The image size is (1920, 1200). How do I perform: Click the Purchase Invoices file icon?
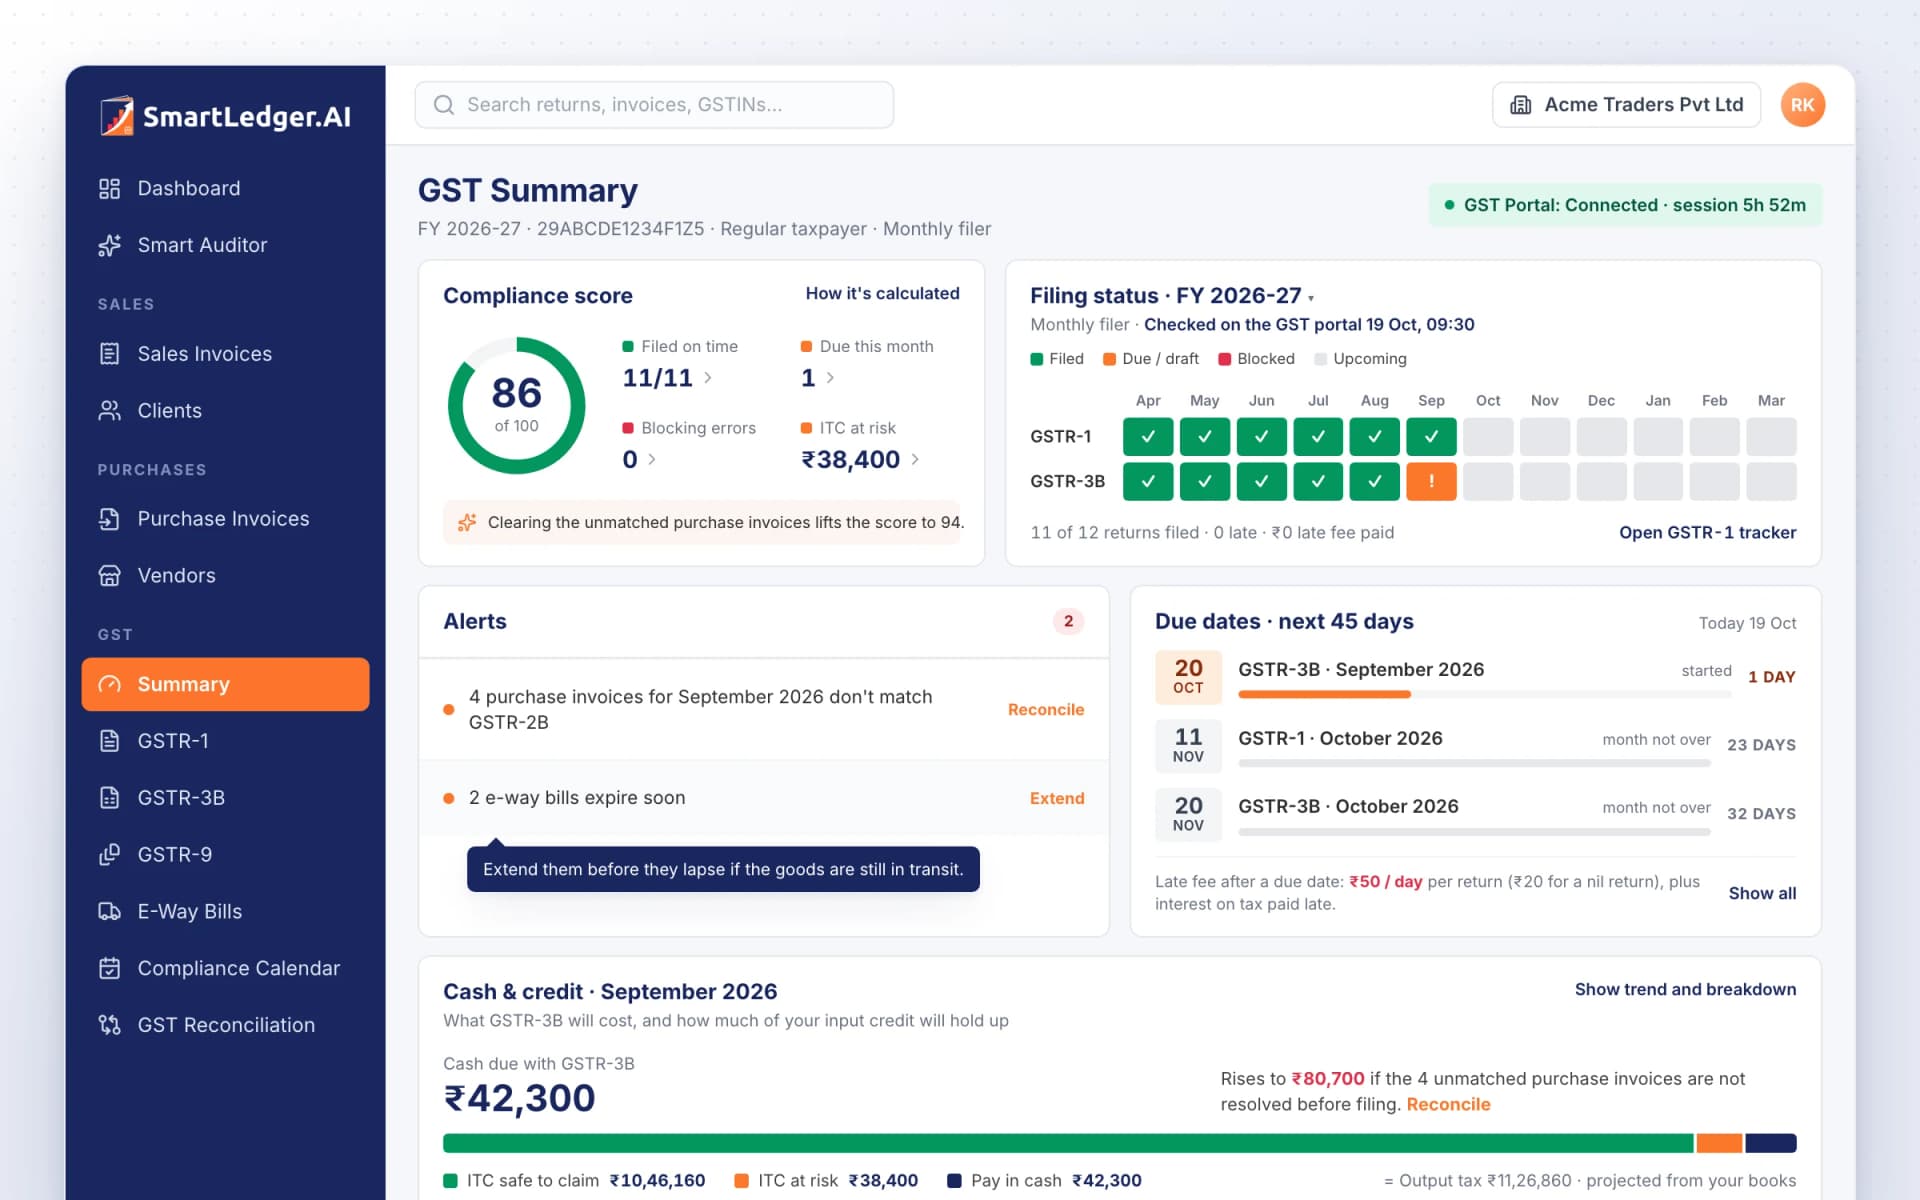pyautogui.click(x=110, y=519)
